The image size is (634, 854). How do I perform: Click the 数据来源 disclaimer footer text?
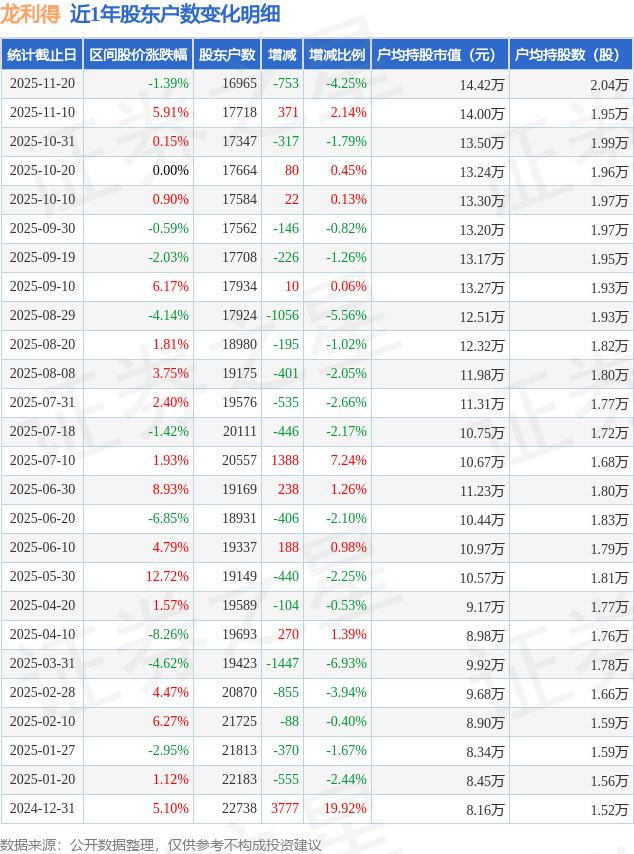point(161,845)
